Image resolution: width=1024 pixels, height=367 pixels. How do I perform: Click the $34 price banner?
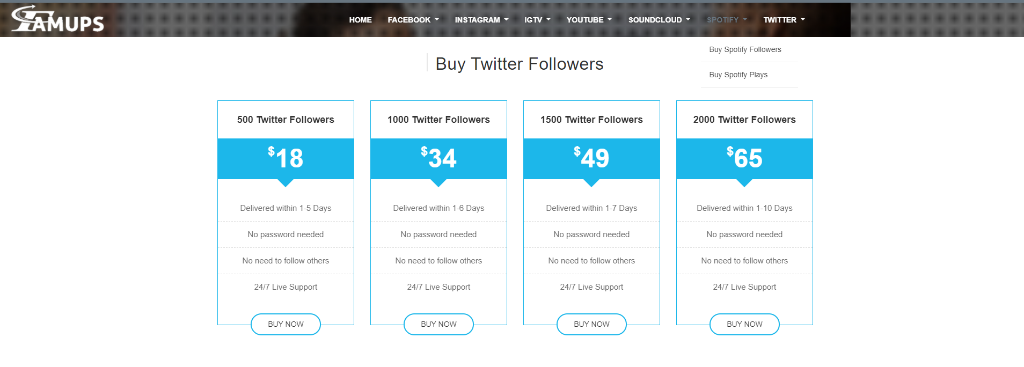(438, 159)
